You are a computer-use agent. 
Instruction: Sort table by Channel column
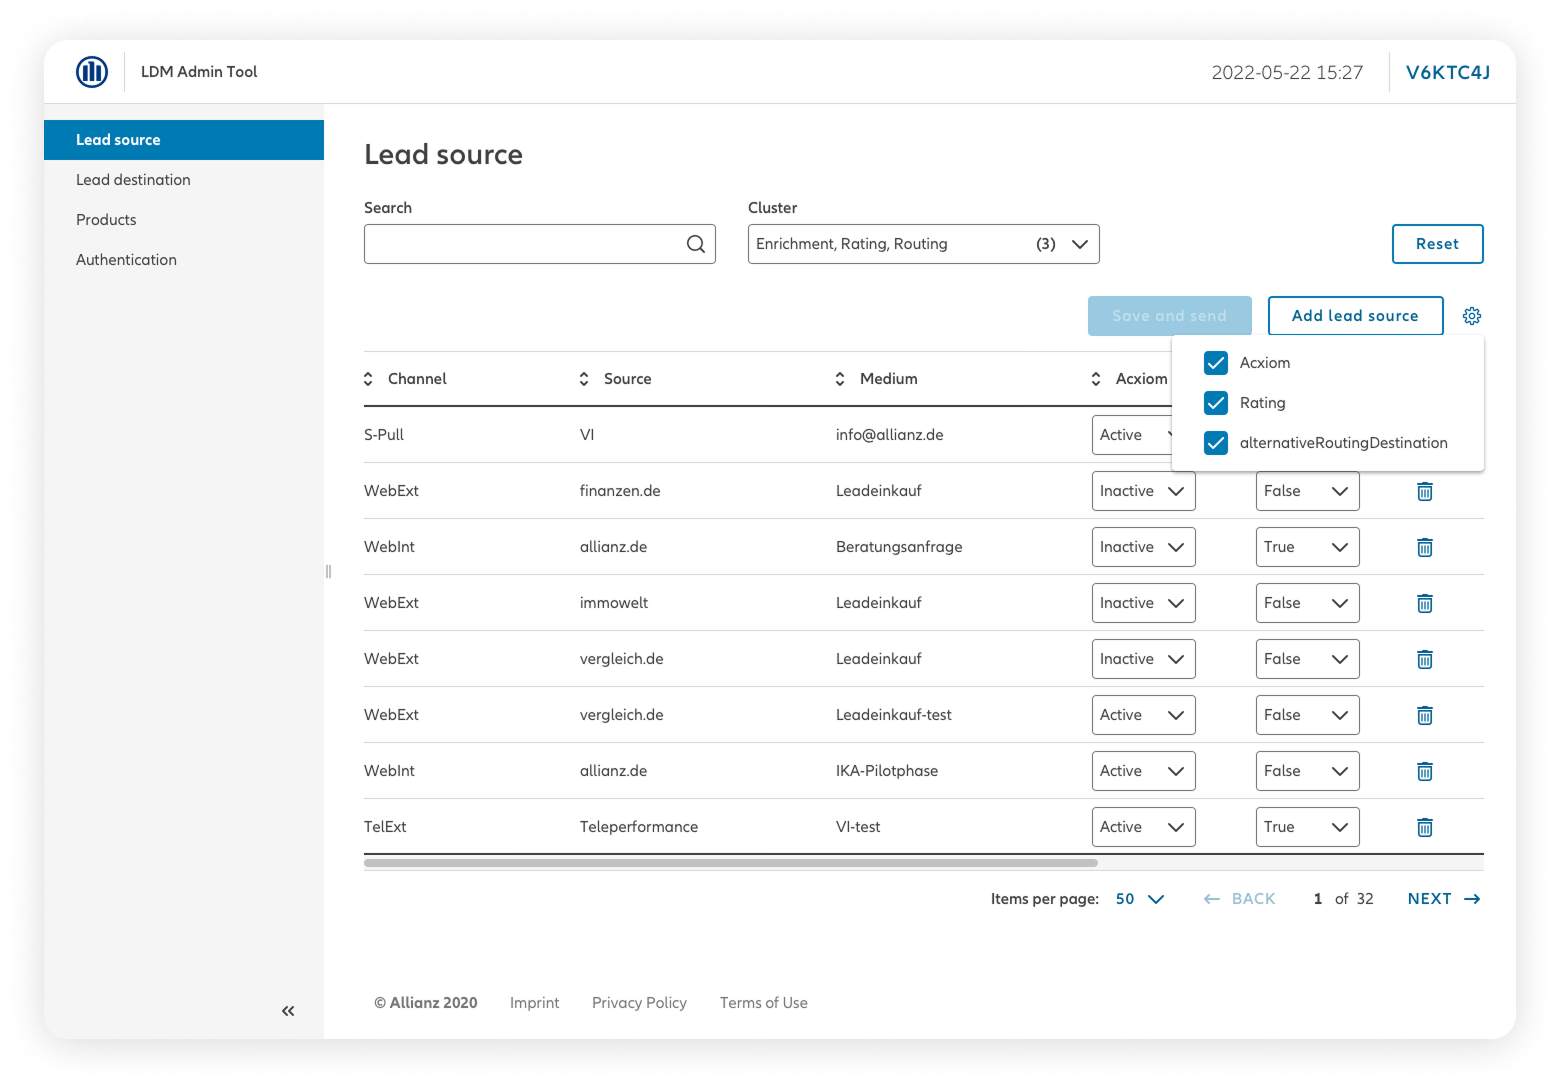click(x=368, y=379)
